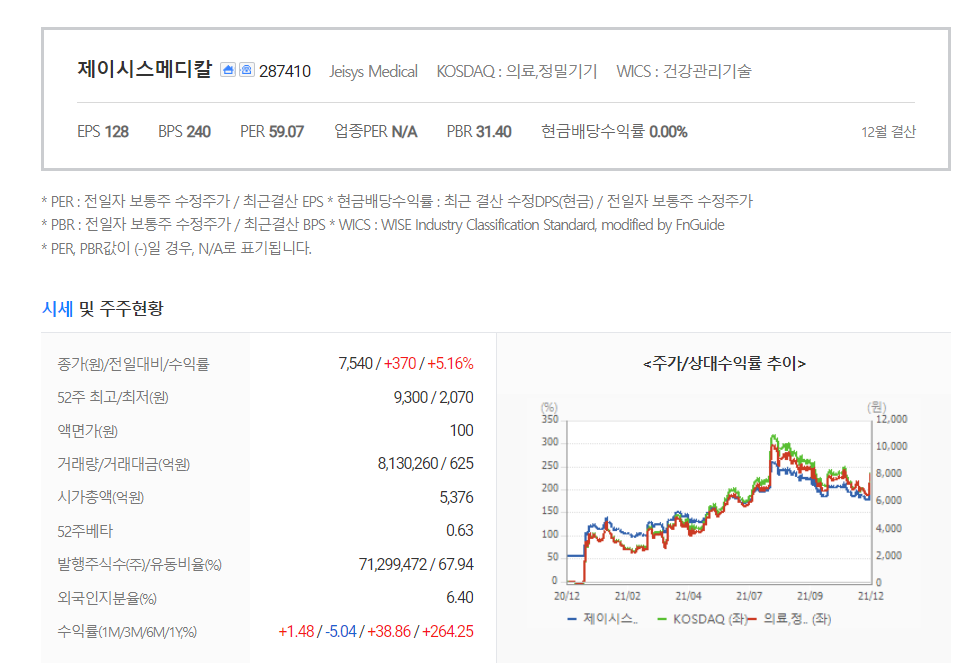Screen dimensions: 968x663
Task: Select the 12월 결산 label
Action: [x=888, y=131]
